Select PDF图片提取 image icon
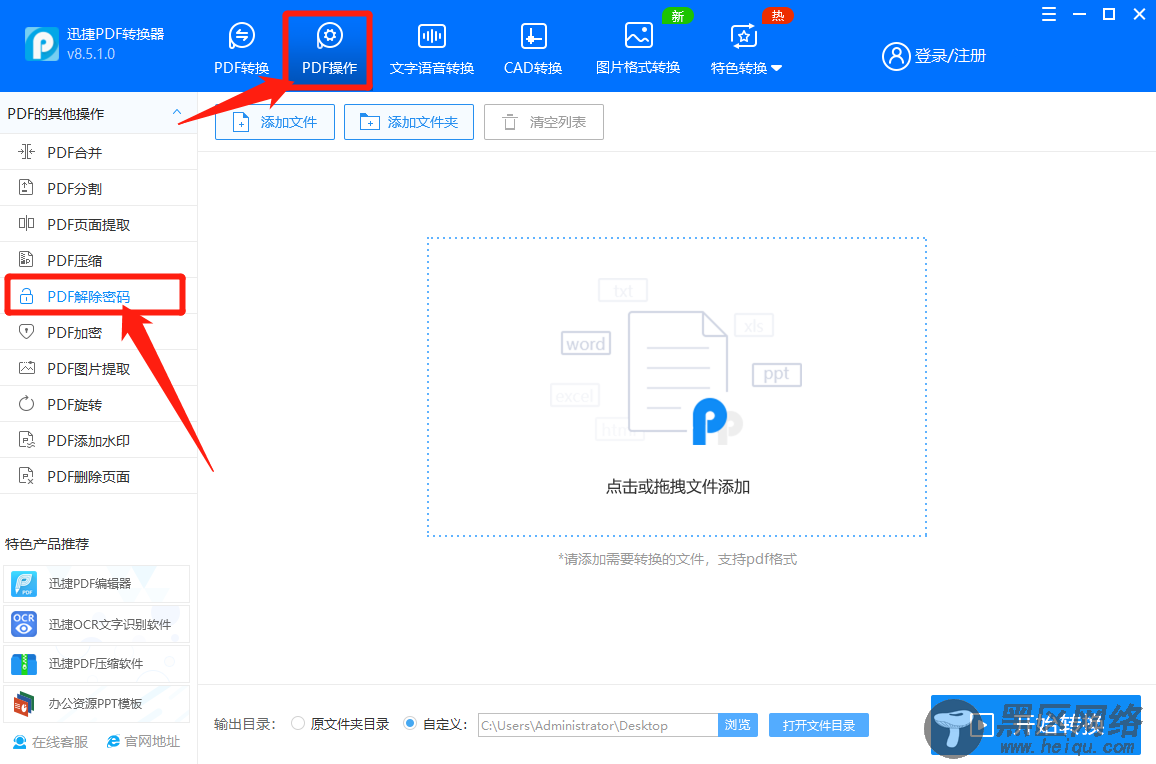Image resolution: width=1156 pixels, height=764 pixels. [x=27, y=368]
